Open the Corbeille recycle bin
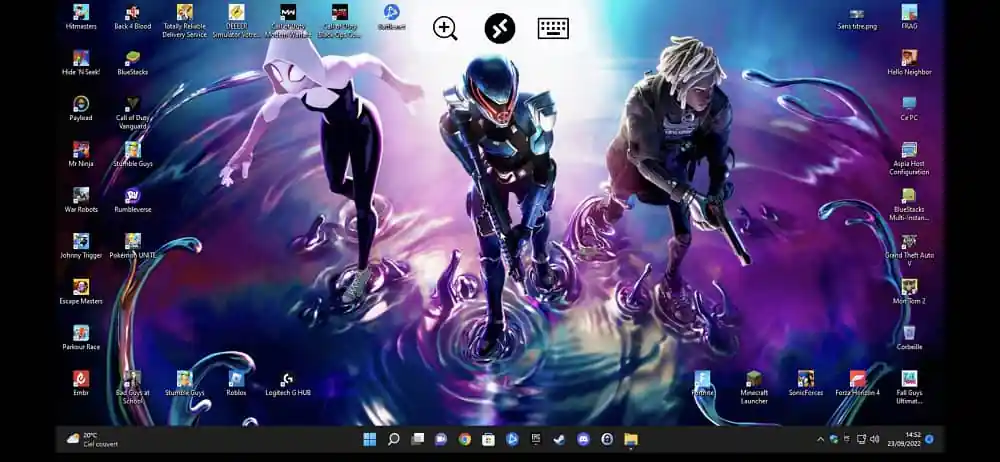 [x=909, y=338]
